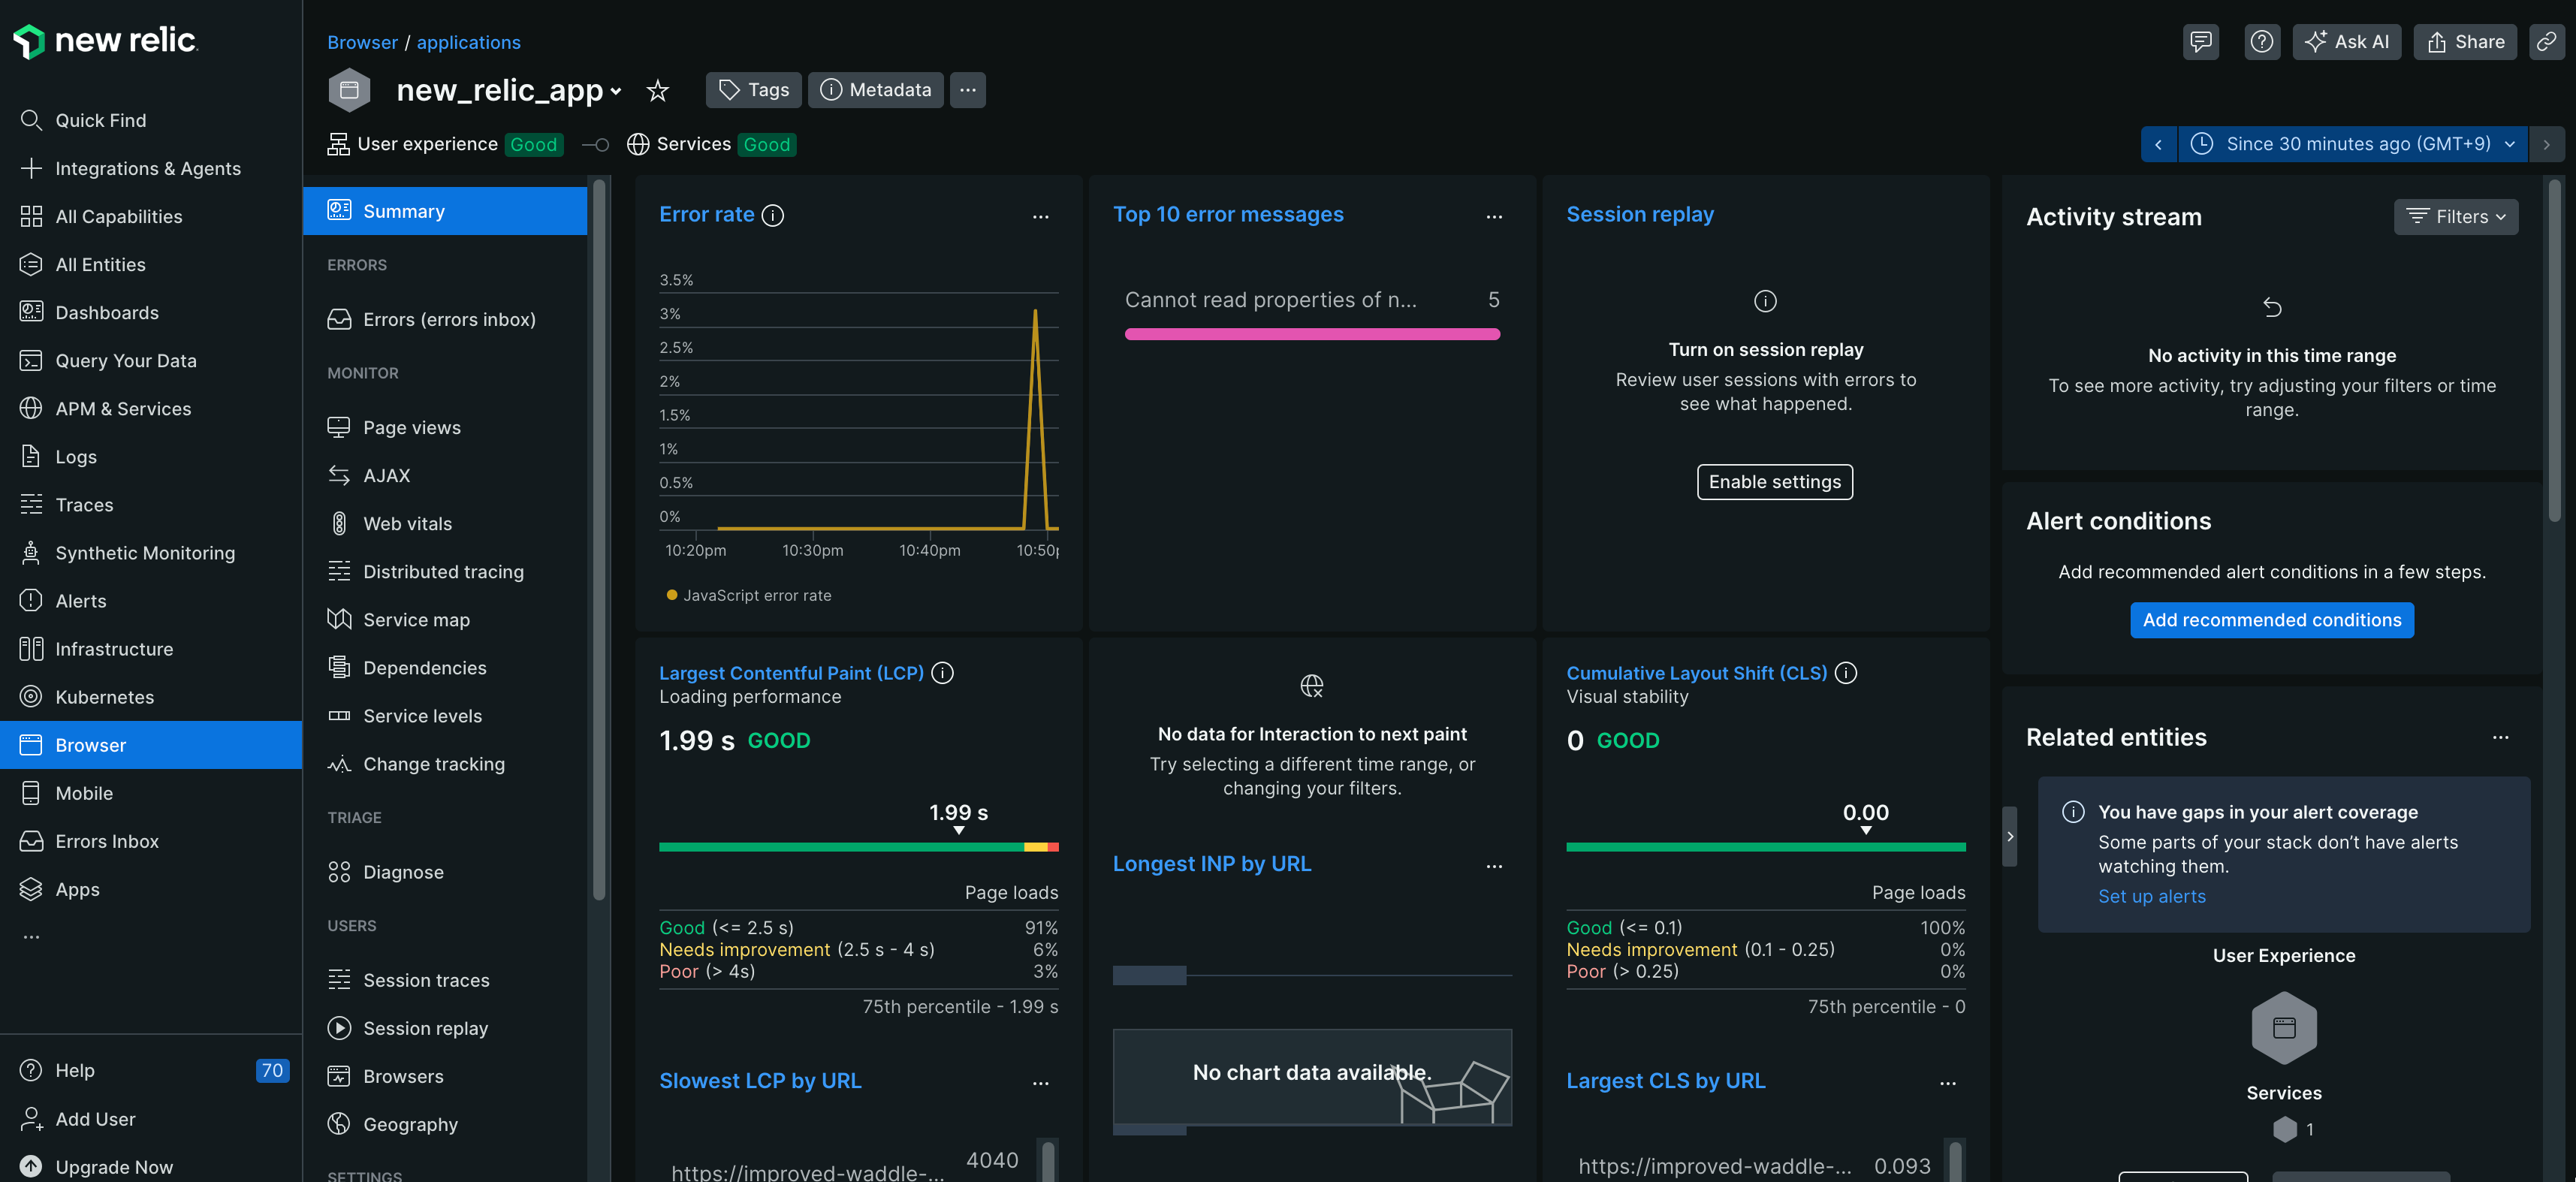The width and height of the screenshot is (2576, 1182).
Task: Open the Errors Inbox section
Action: [107, 841]
